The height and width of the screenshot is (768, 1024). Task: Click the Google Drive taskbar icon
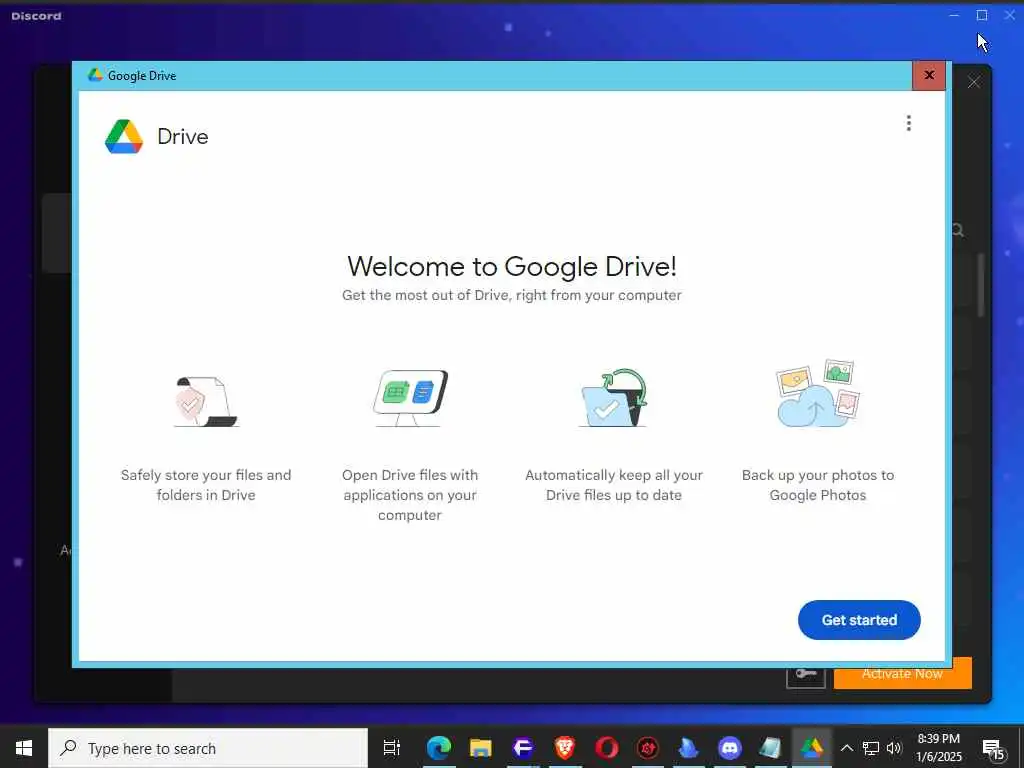click(812, 748)
